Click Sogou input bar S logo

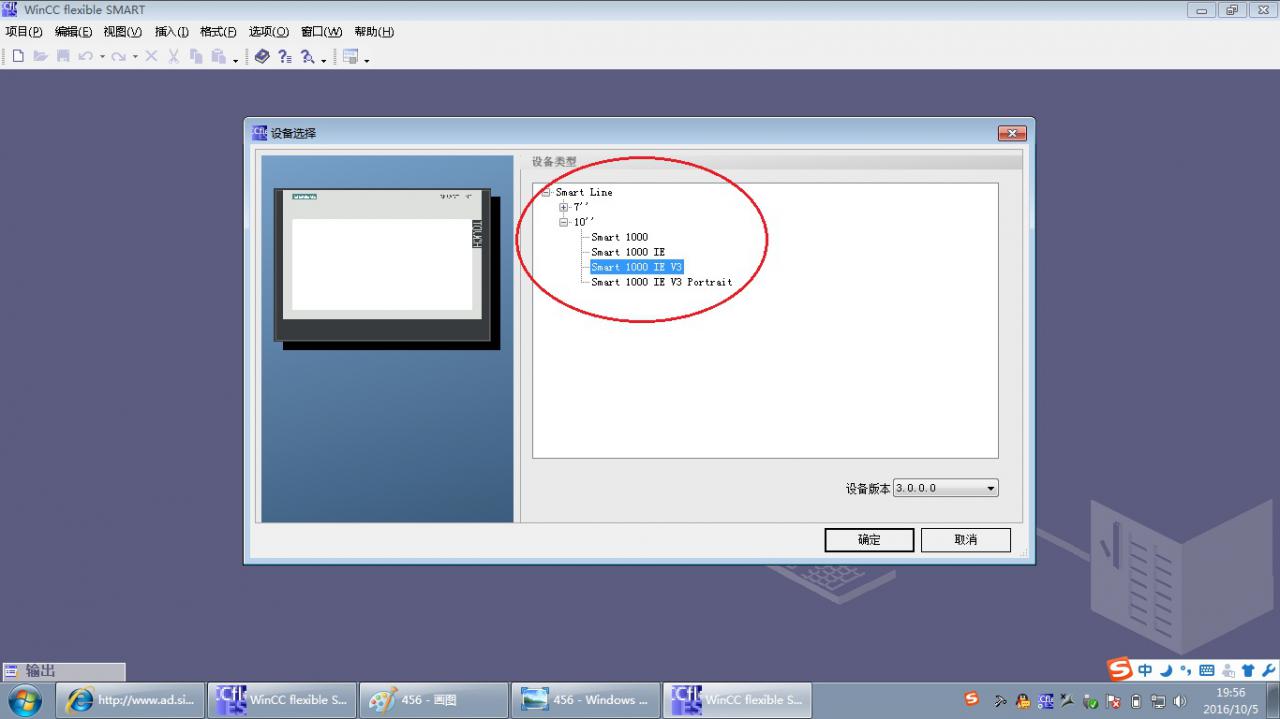(1120, 669)
